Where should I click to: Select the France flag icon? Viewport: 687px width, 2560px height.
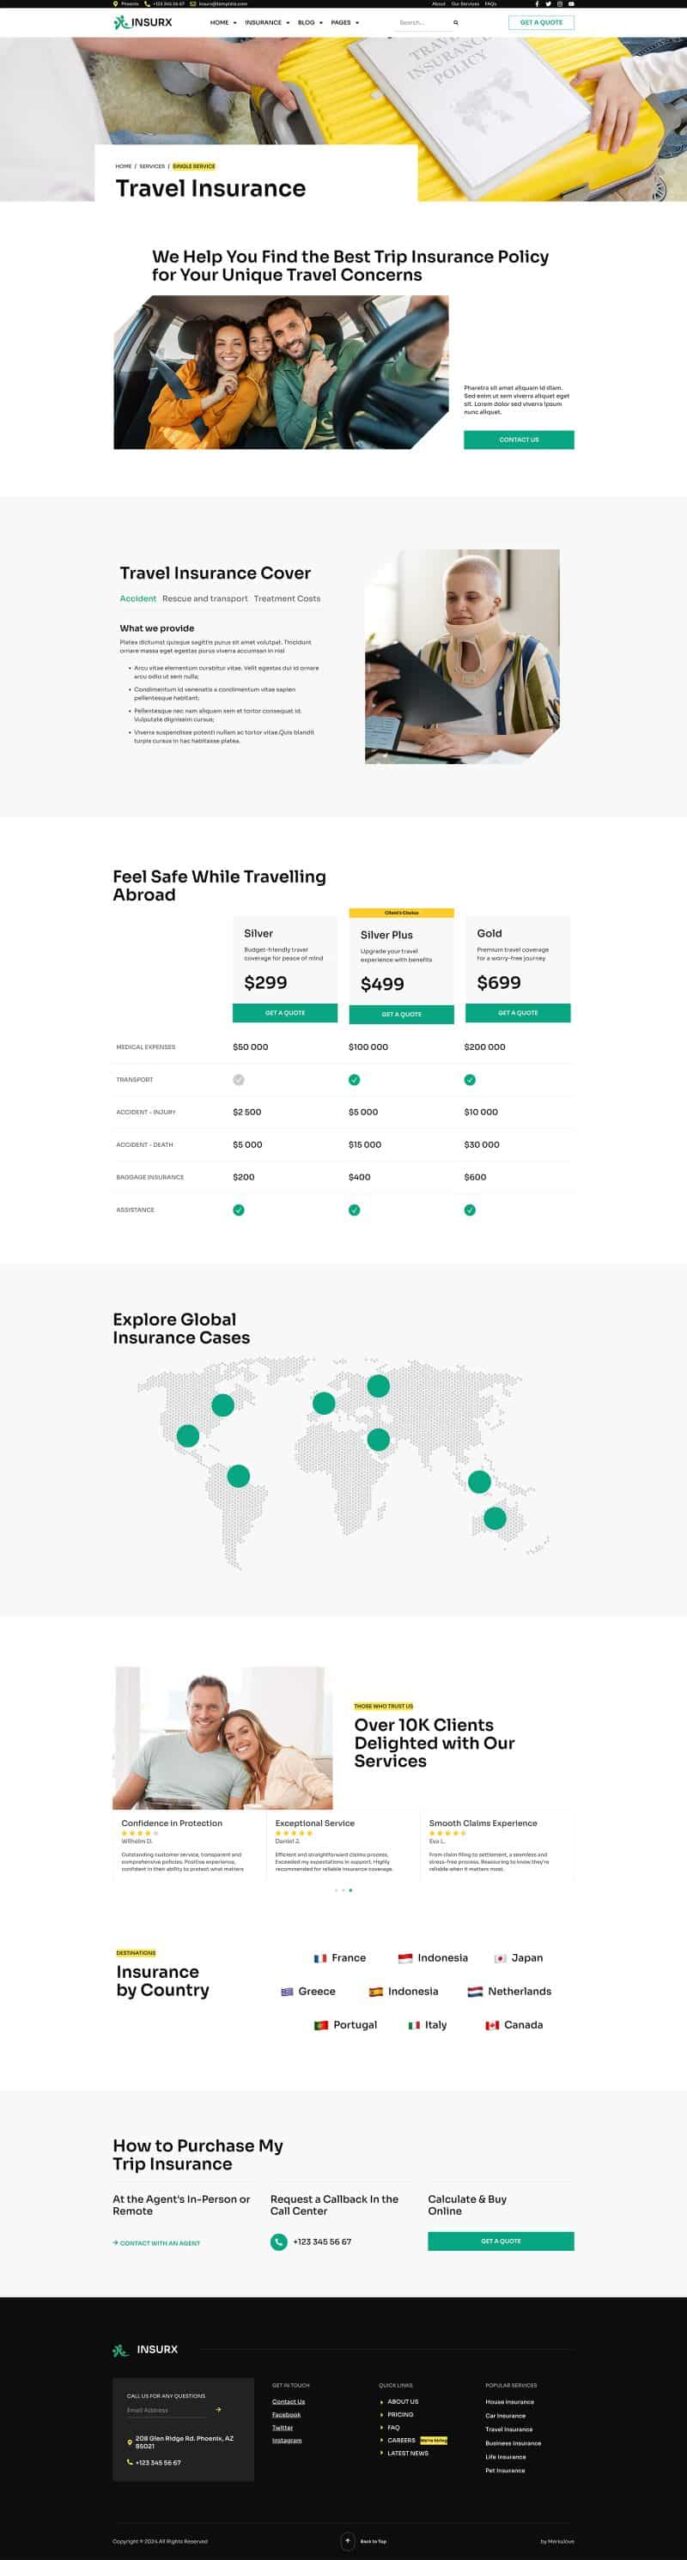[320, 1958]
